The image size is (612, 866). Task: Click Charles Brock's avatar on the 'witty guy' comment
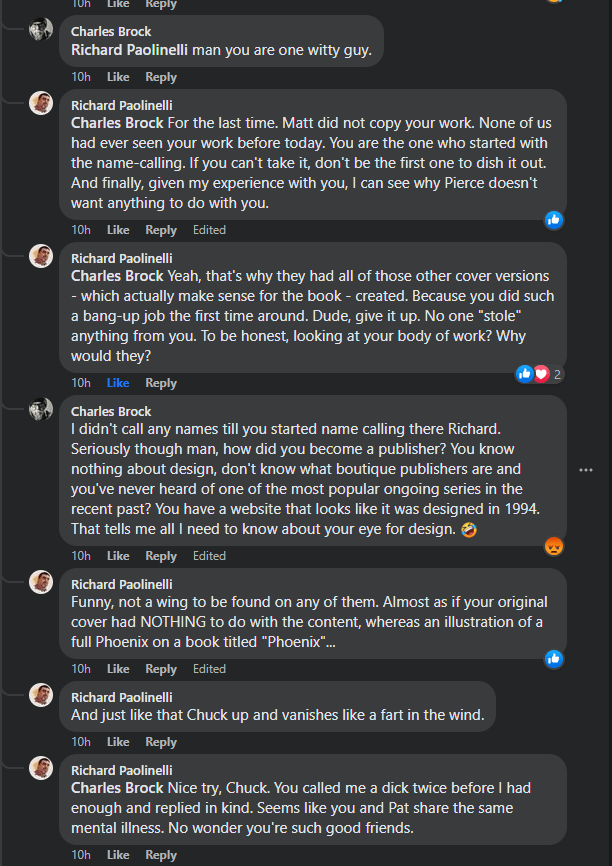[x=41, y=30]
